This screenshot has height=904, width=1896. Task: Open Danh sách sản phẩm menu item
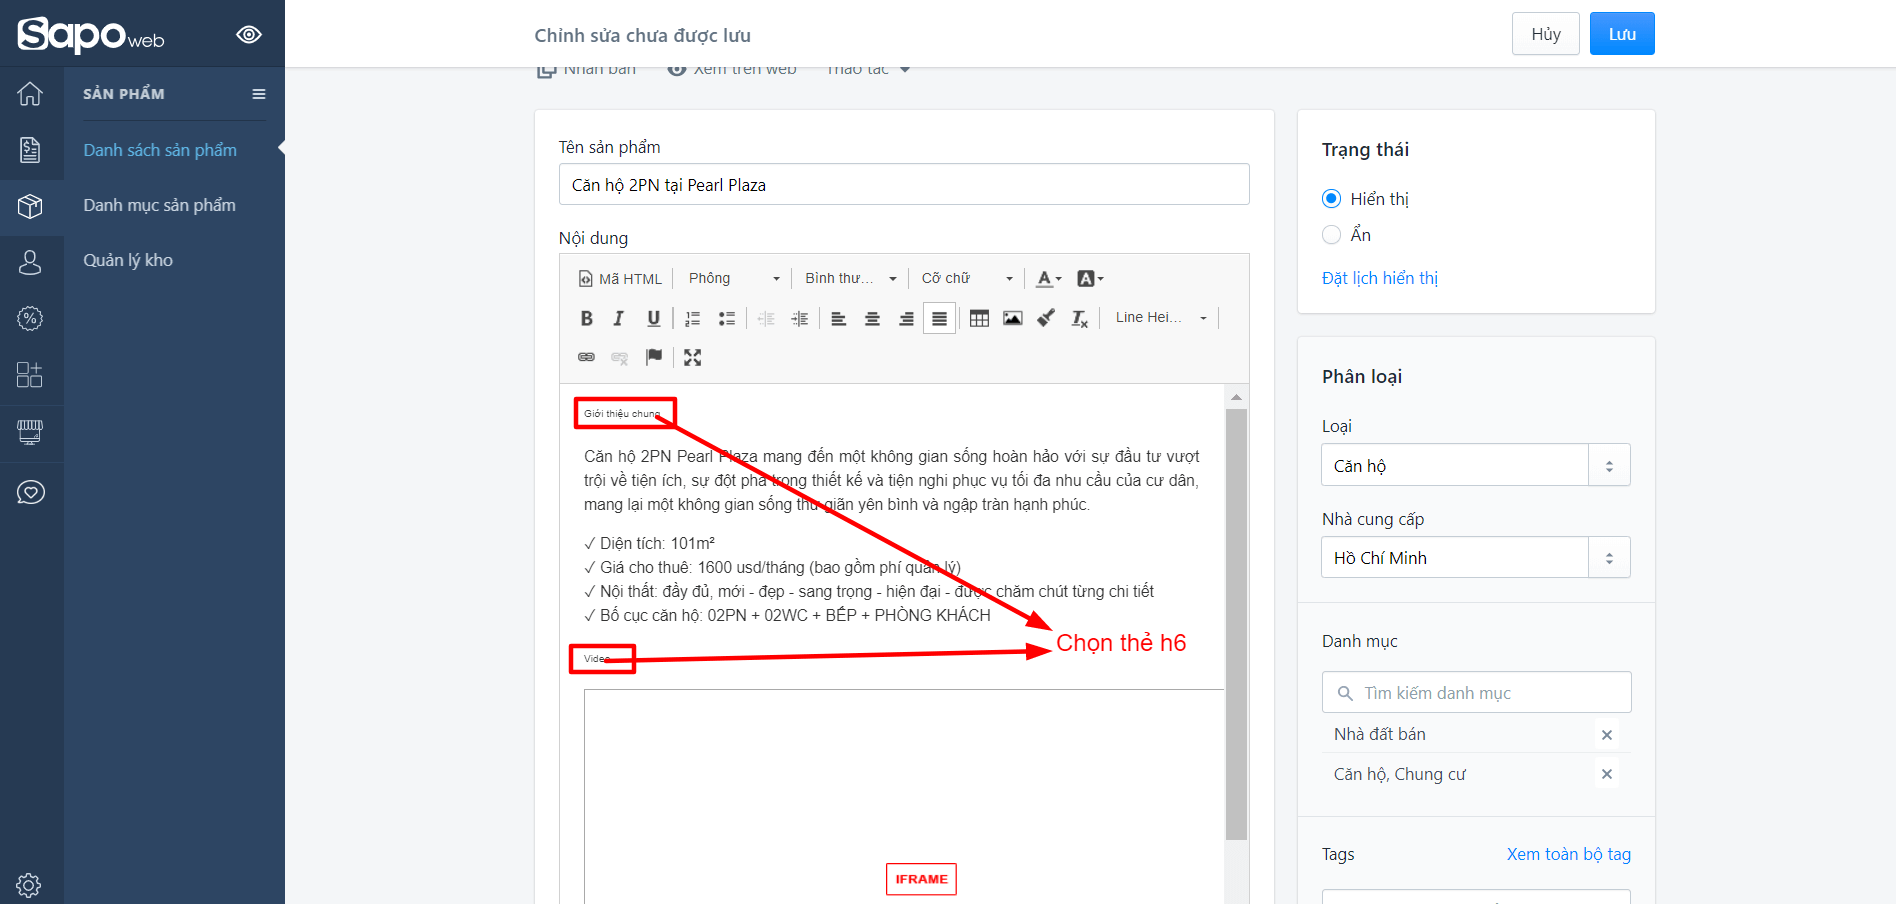tap(160, 150)
